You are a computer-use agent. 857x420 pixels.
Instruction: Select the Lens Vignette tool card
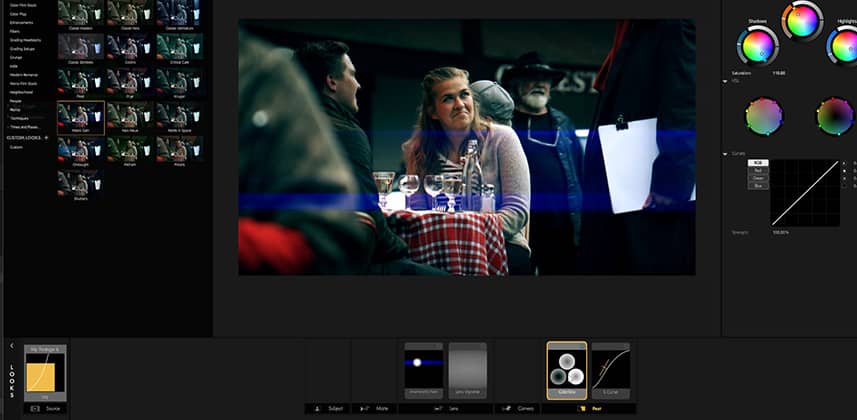pos(467,370)
